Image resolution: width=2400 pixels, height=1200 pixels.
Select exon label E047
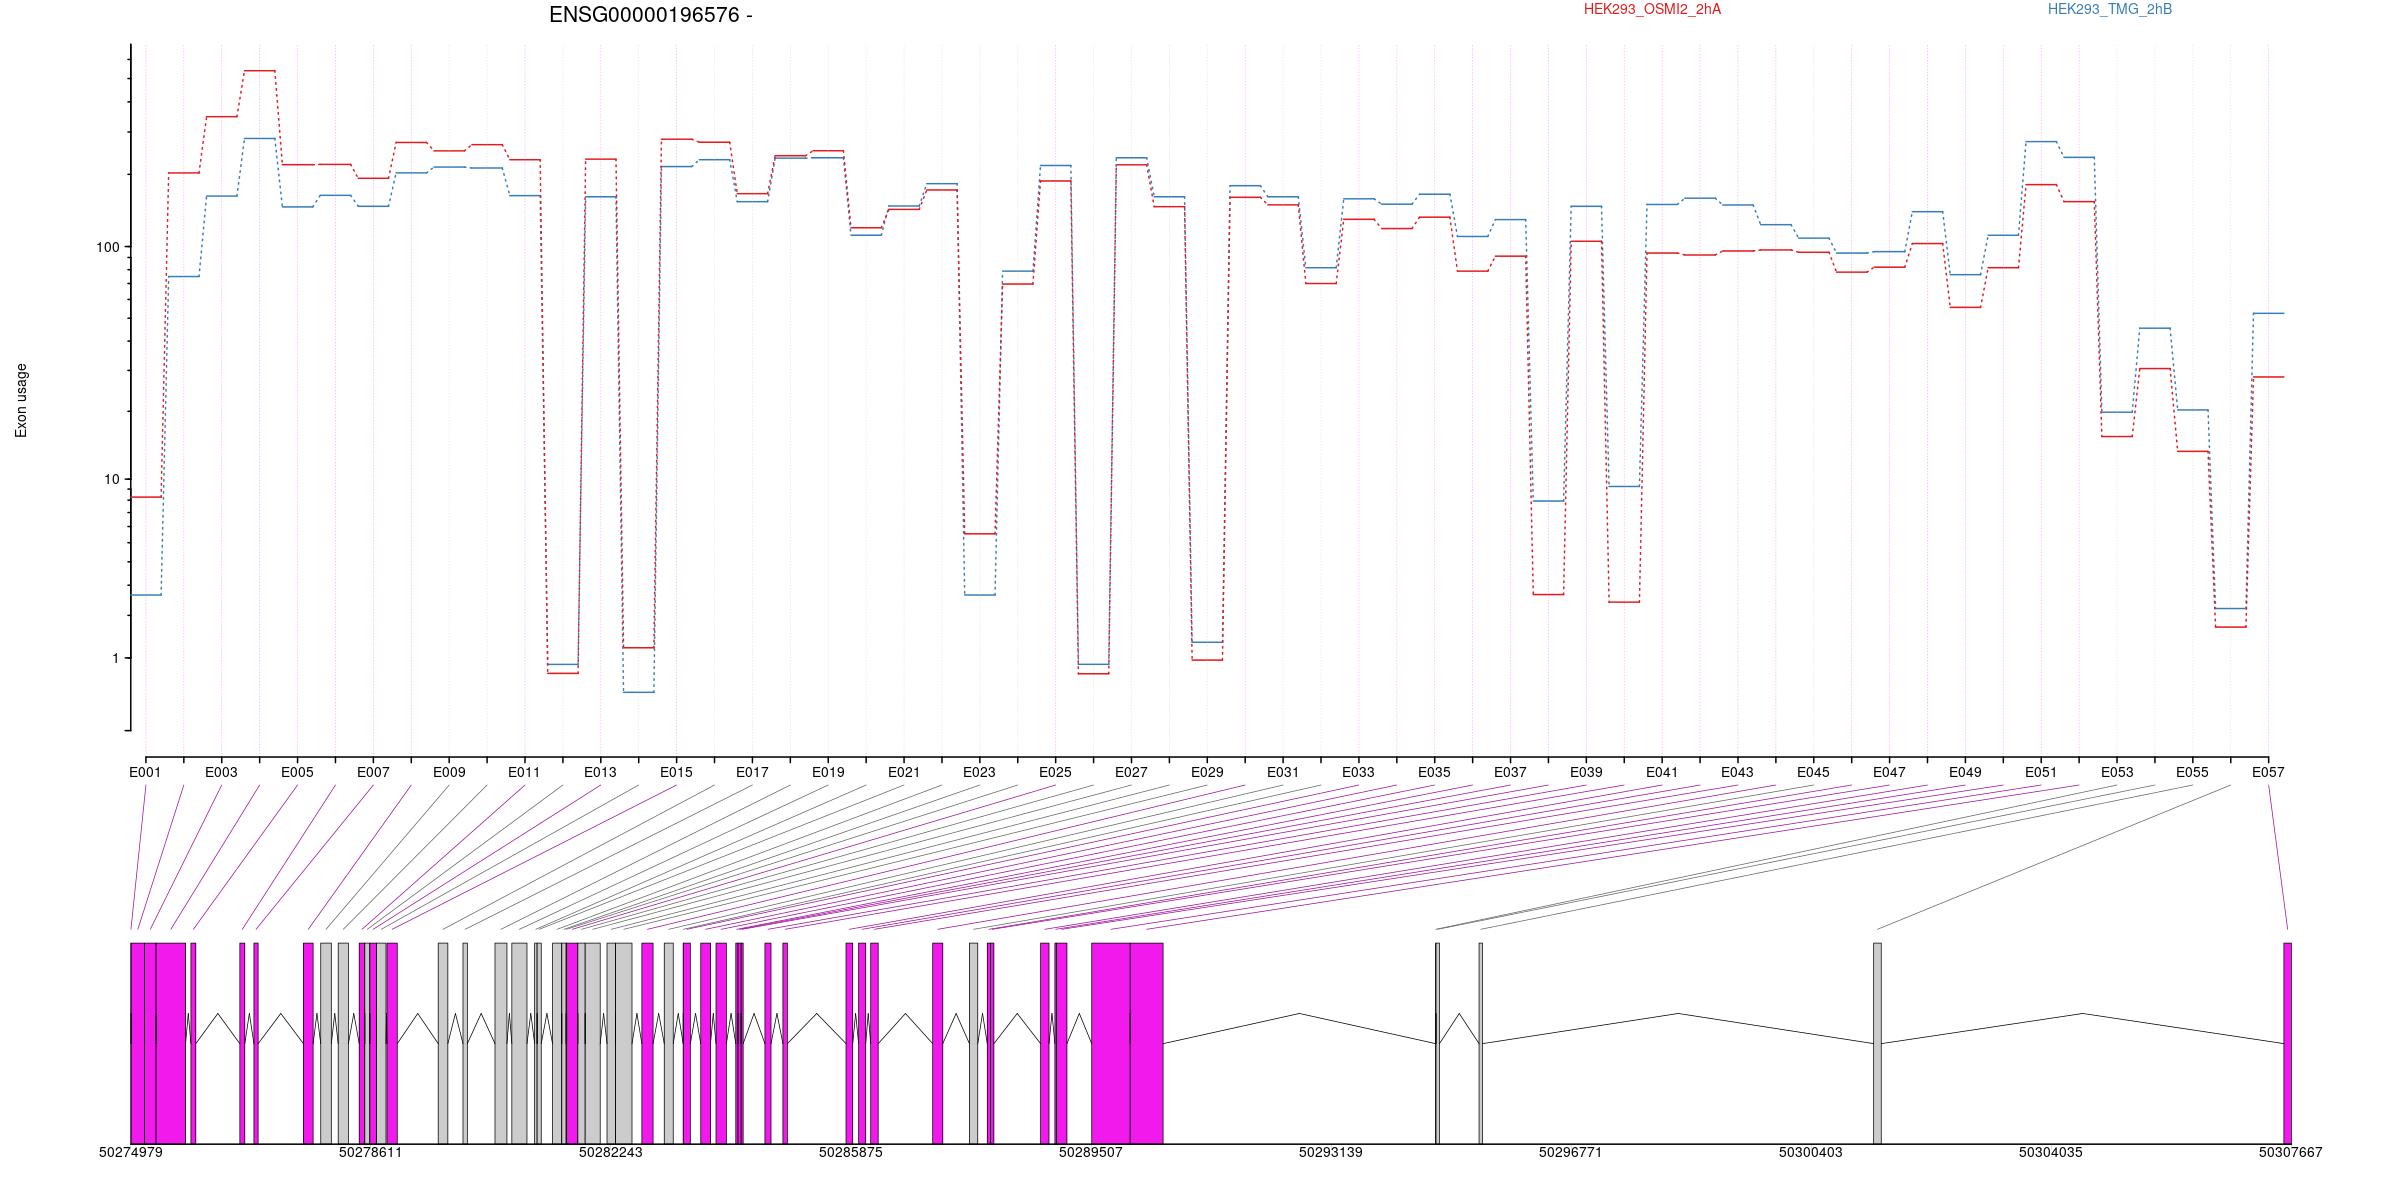coord(1889,772)
